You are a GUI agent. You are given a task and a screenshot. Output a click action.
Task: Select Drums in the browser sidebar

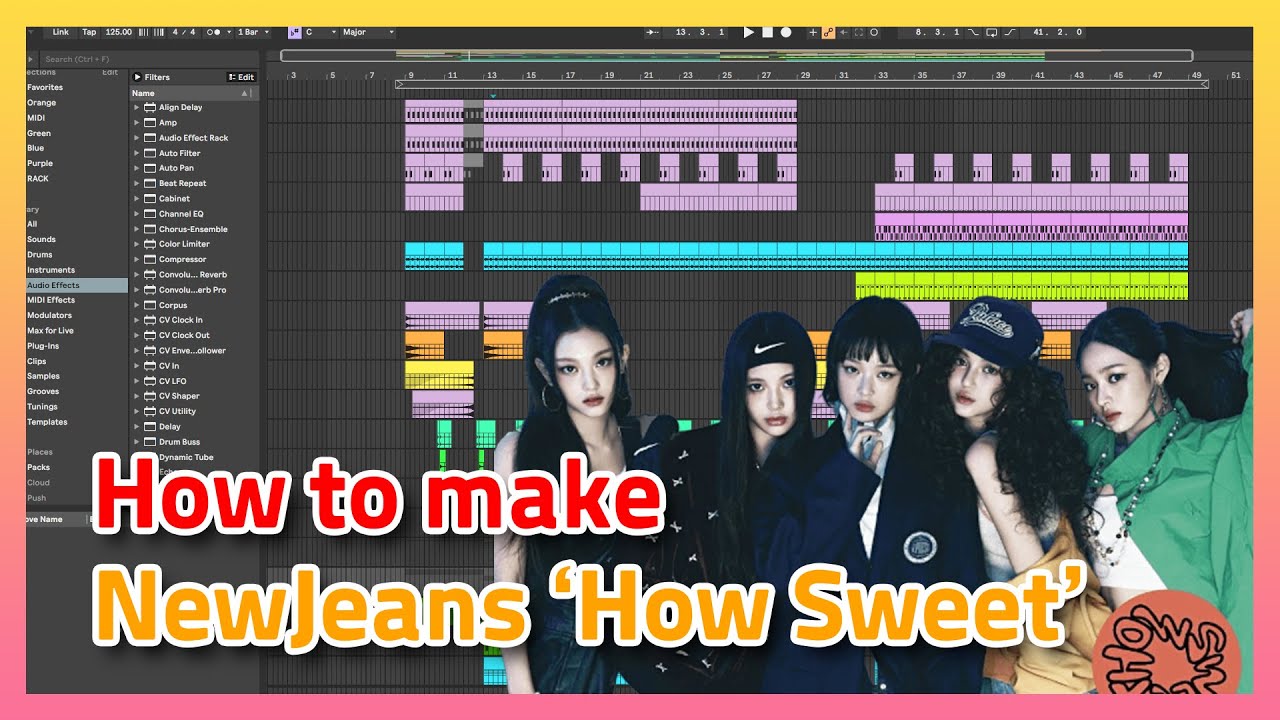click(41, 254)
